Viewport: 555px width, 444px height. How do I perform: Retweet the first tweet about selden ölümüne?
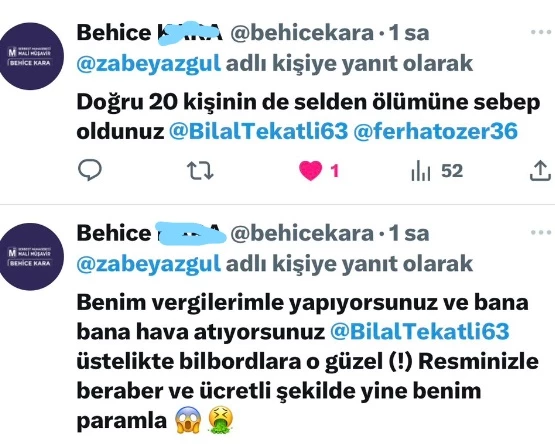(200, 171)
